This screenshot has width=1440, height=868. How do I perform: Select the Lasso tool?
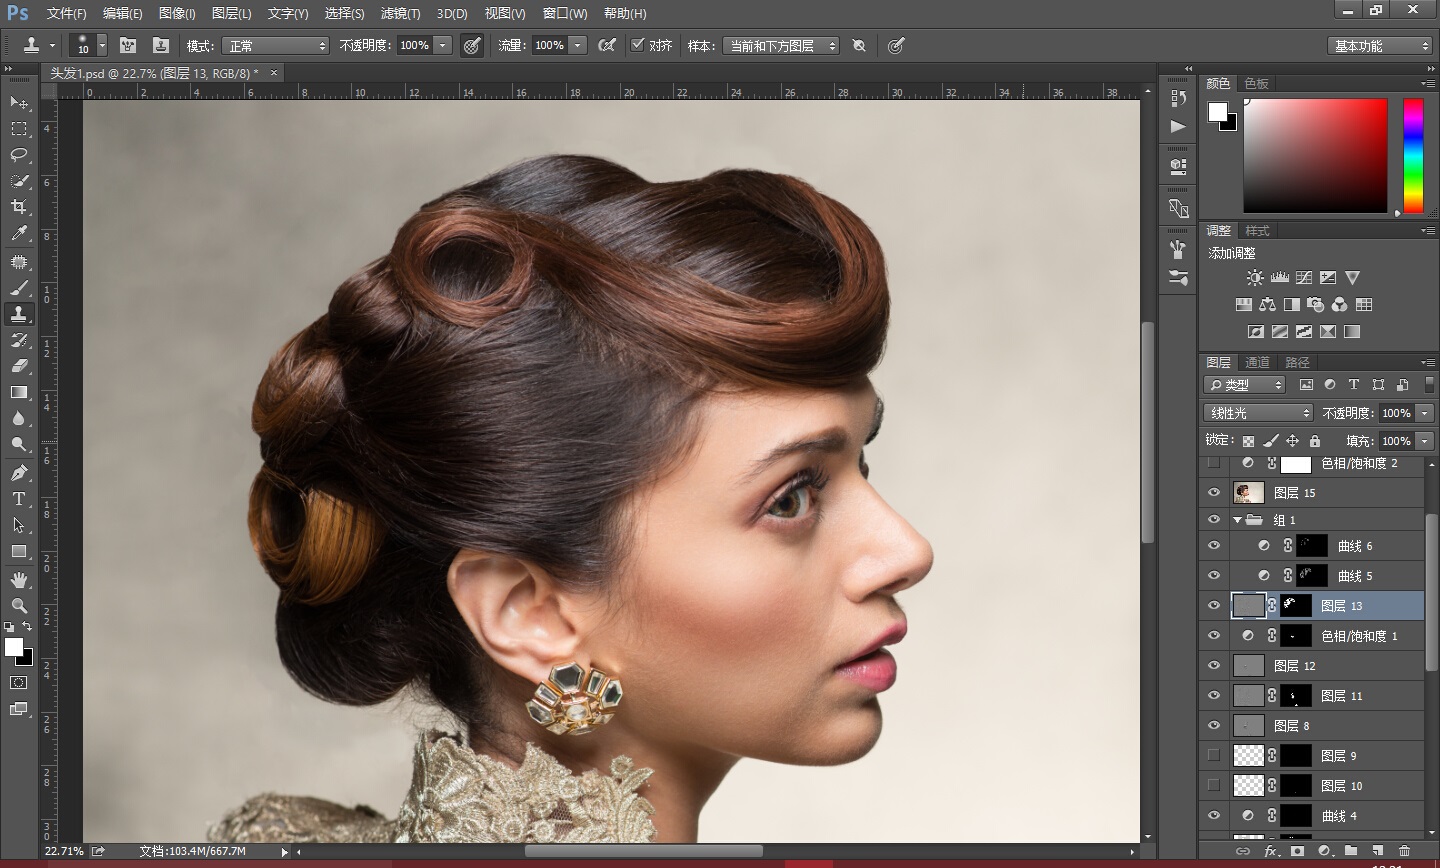click(x=19, y=155)
